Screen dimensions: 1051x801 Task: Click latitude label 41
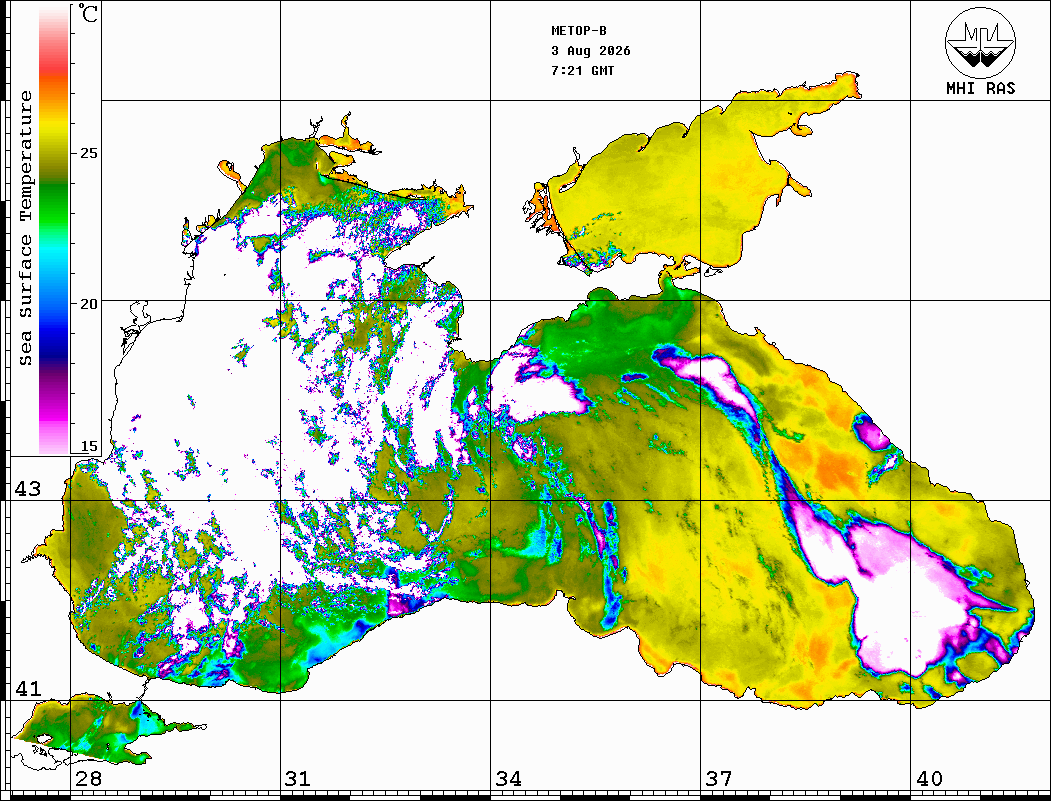pyautogui.click(x=27, y=689)
